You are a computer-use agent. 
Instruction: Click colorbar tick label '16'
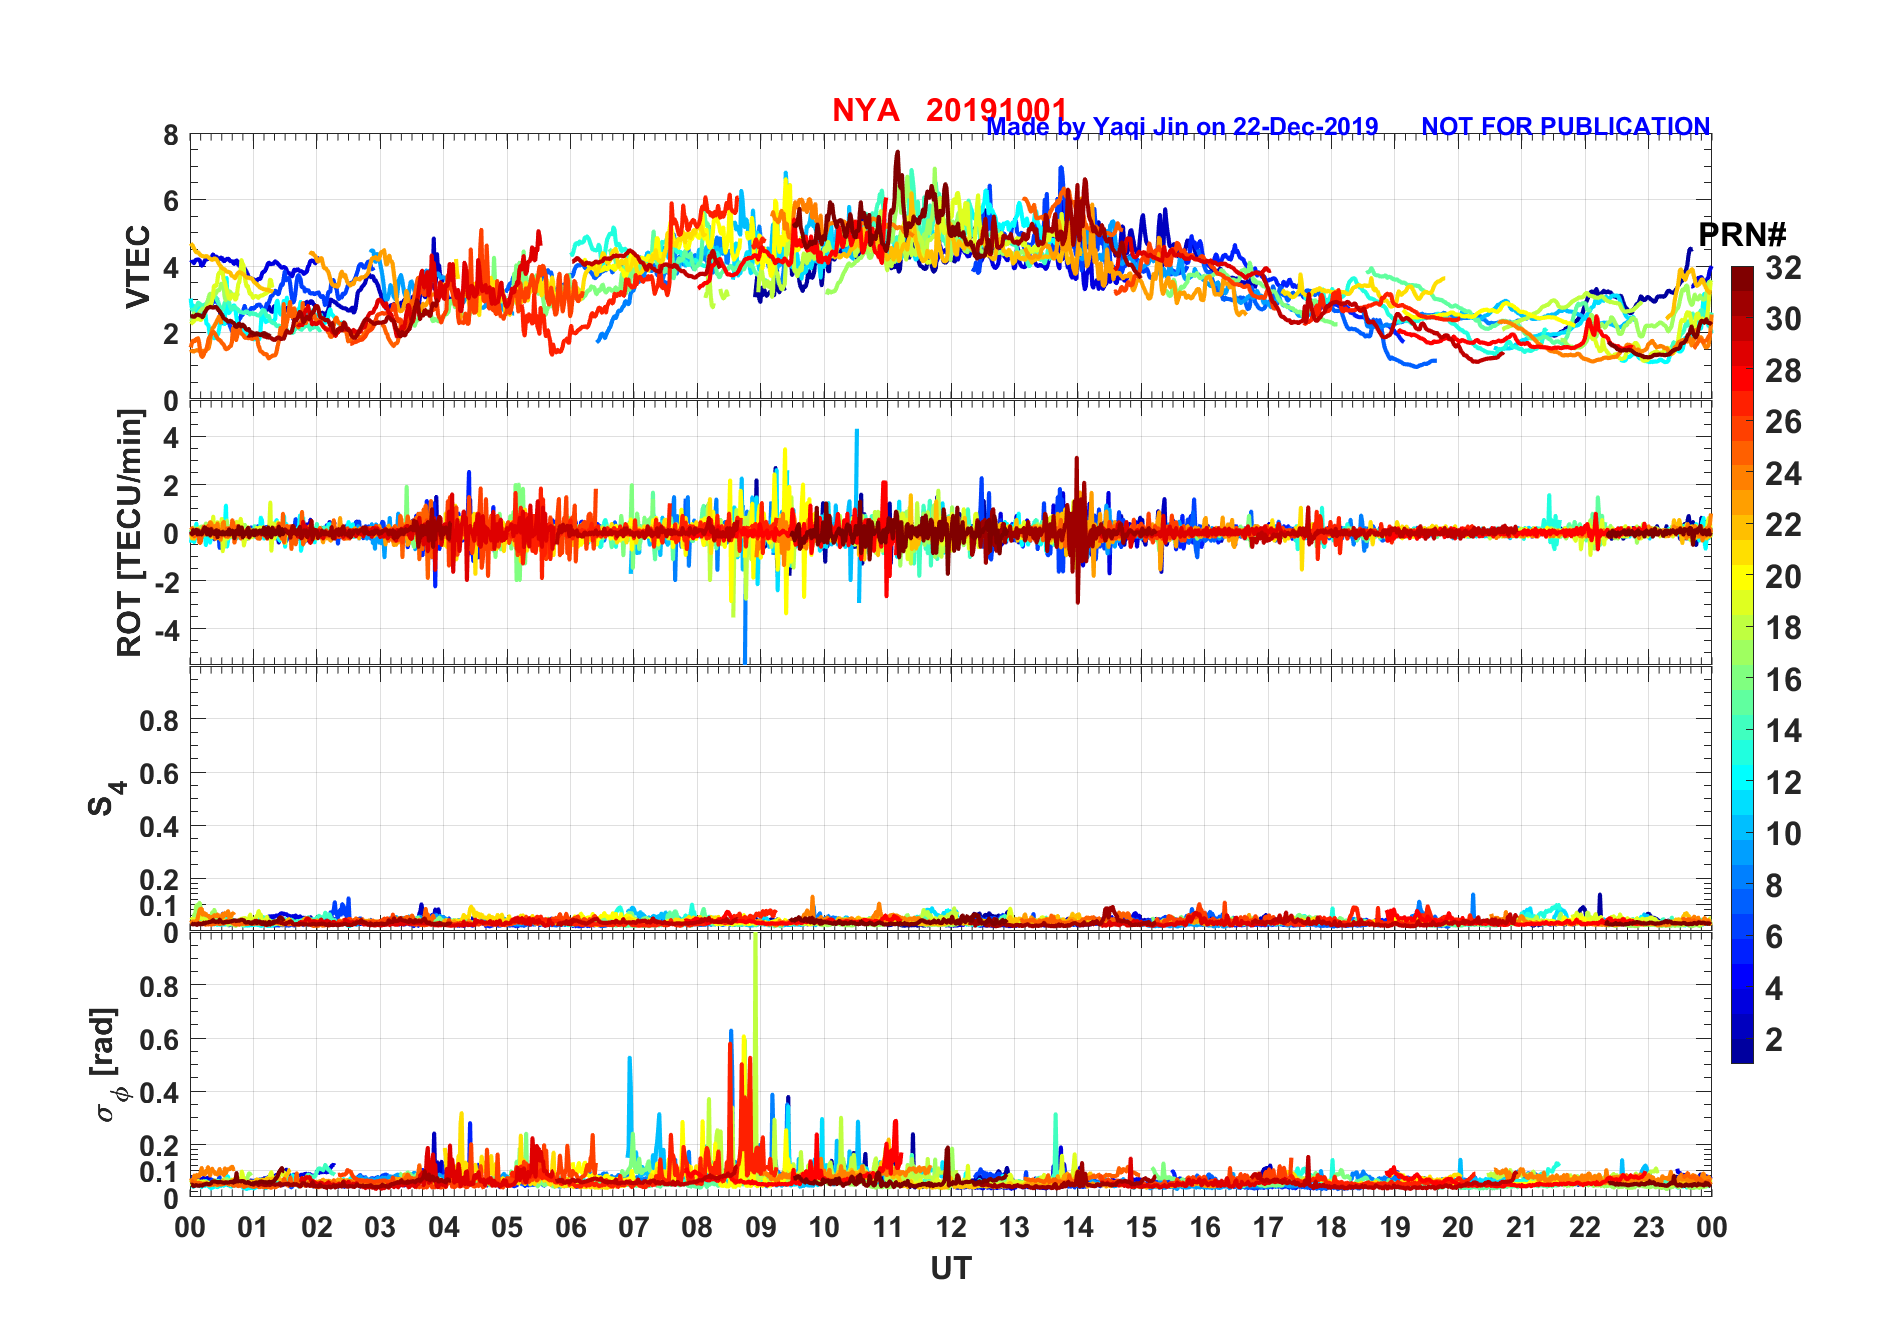pos(1783,680)
